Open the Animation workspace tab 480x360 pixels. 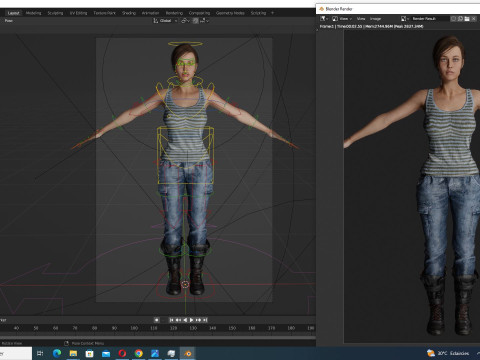[150, 13]
